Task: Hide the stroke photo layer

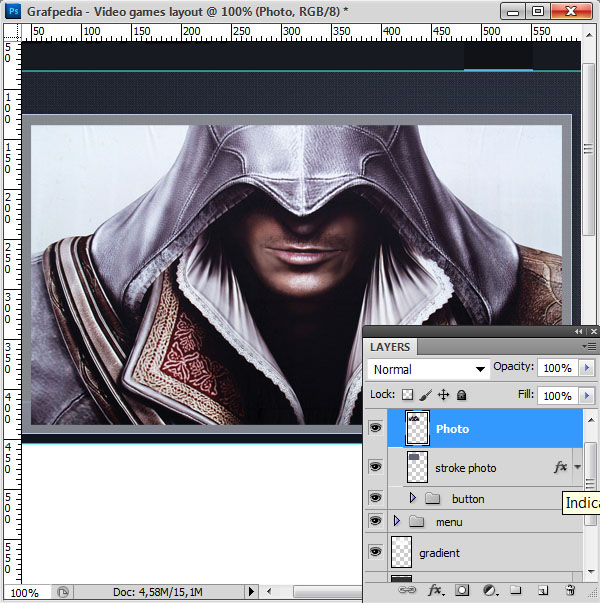Action: 375,467
